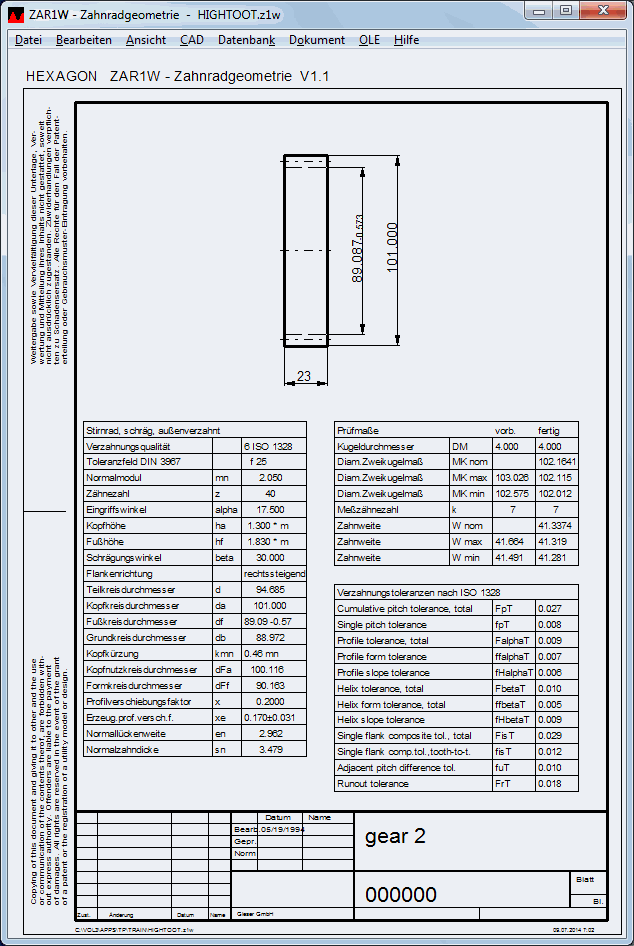The height and width of the screenshot is (946, 634).
Task: Open the Datenbank menu
Action: tap(246, 40)
